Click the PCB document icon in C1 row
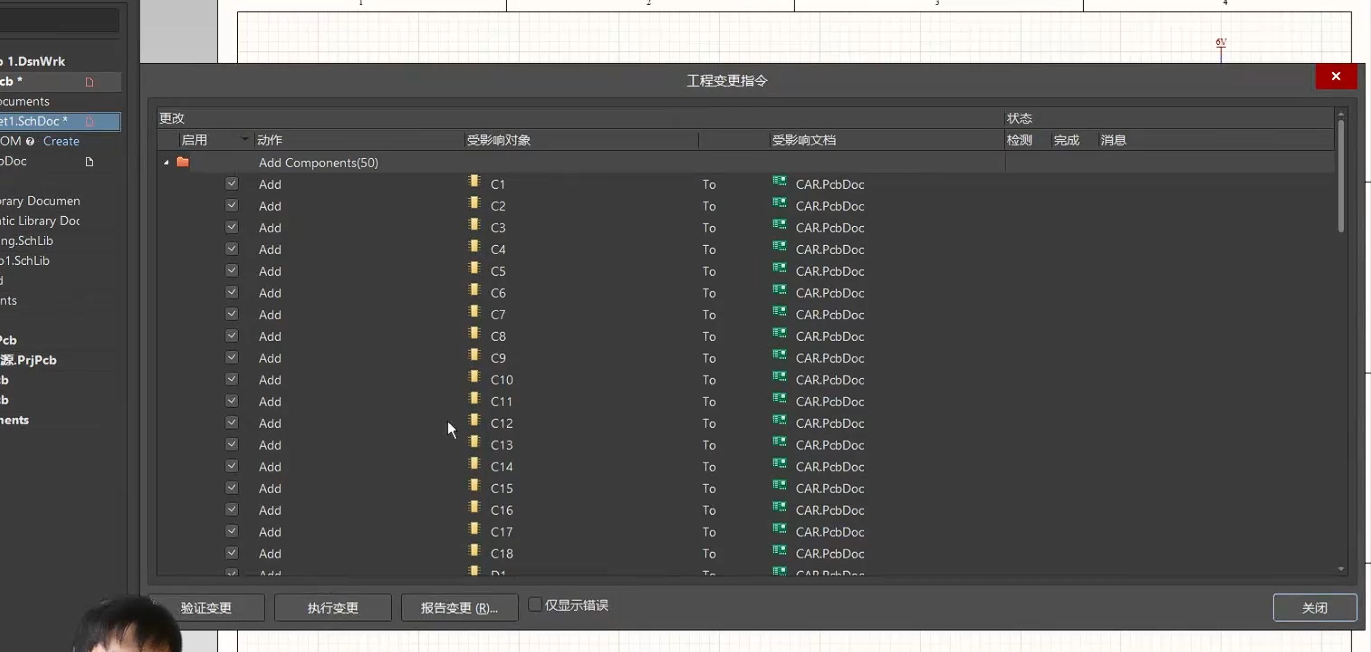The height and width of the screenshot is (652, 1371). [779, 182]
